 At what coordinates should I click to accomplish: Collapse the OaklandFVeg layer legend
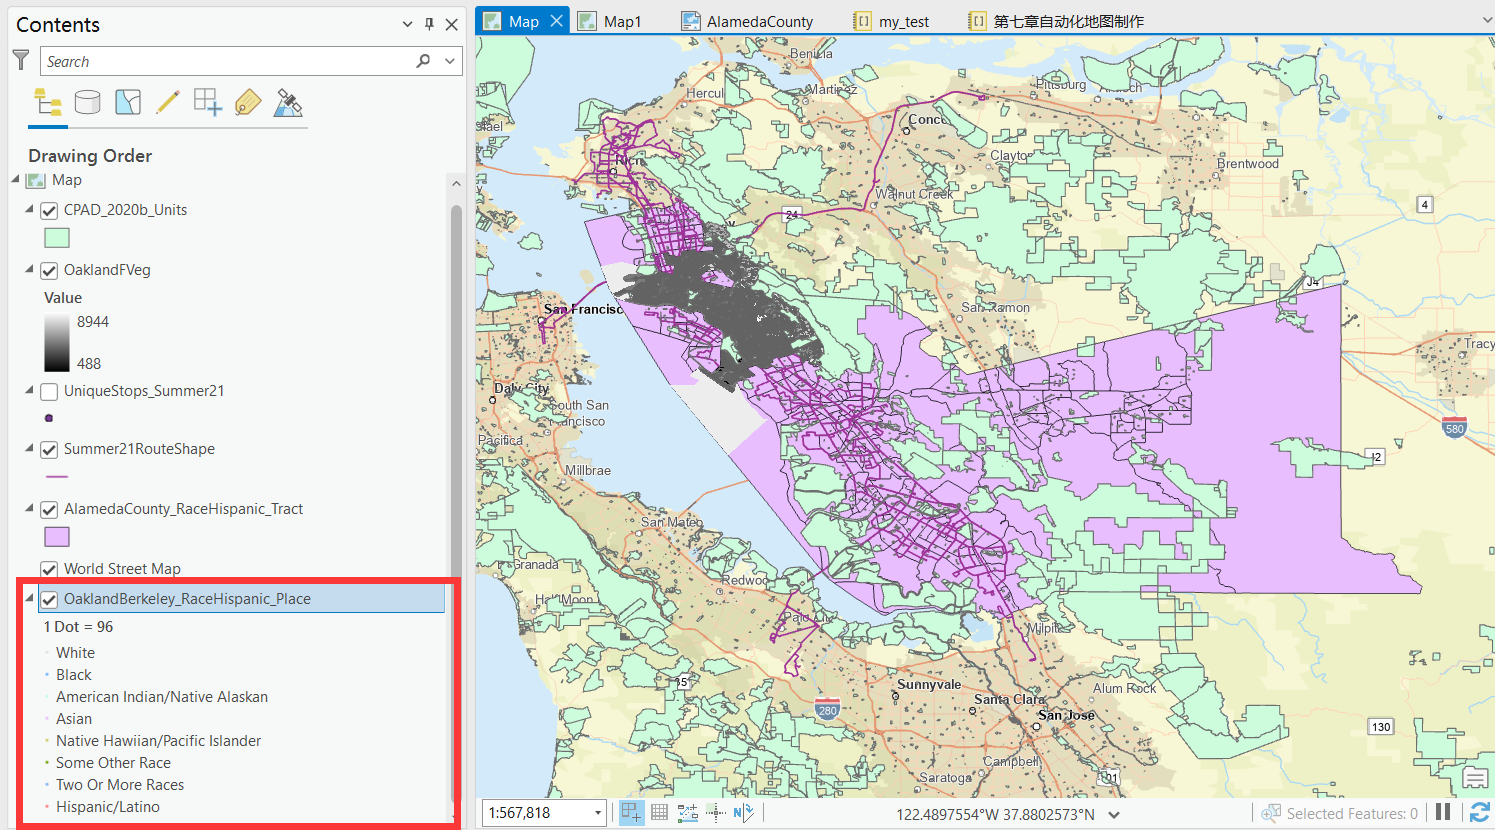(x=29, y=269)
